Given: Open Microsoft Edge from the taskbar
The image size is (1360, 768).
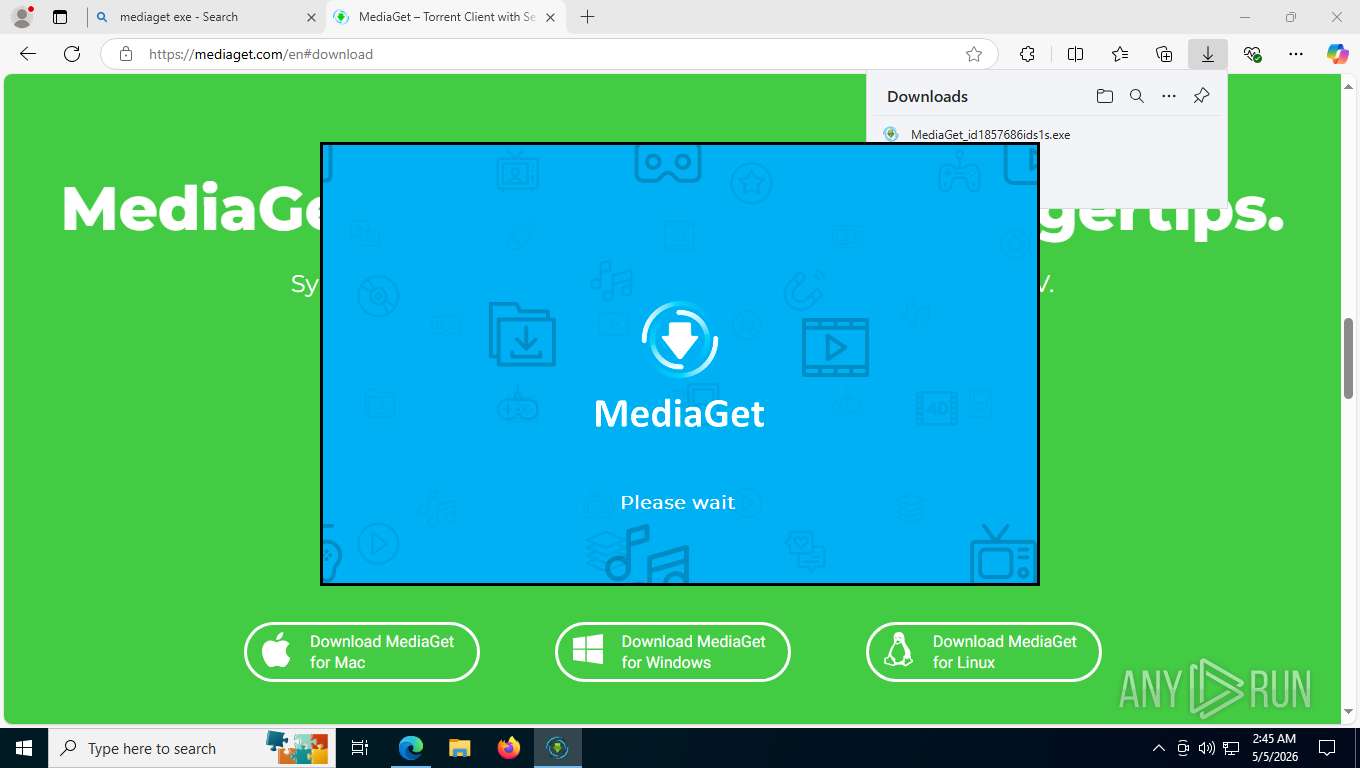Looking at the screenshot, I should 410,748.
